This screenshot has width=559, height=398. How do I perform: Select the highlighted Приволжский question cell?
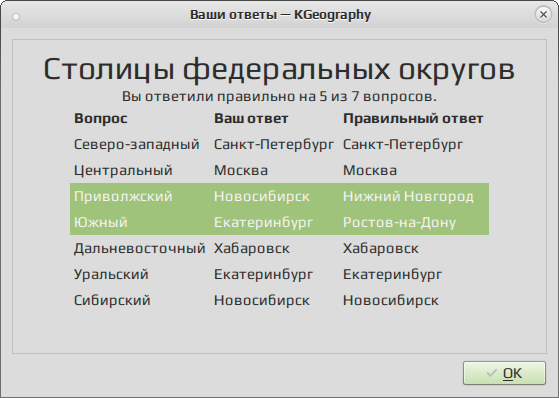[x=123, y=197]
